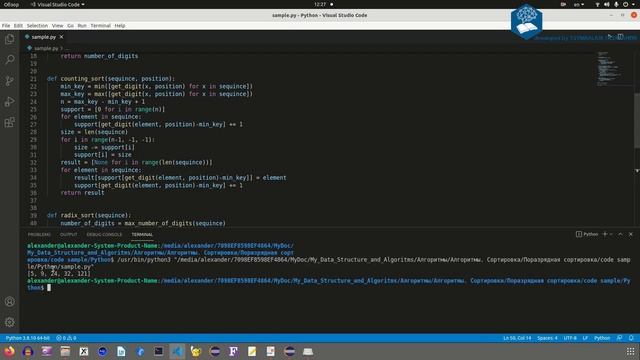Open the Search view in activity bar

pyautogui.click(x=9, y=60)
